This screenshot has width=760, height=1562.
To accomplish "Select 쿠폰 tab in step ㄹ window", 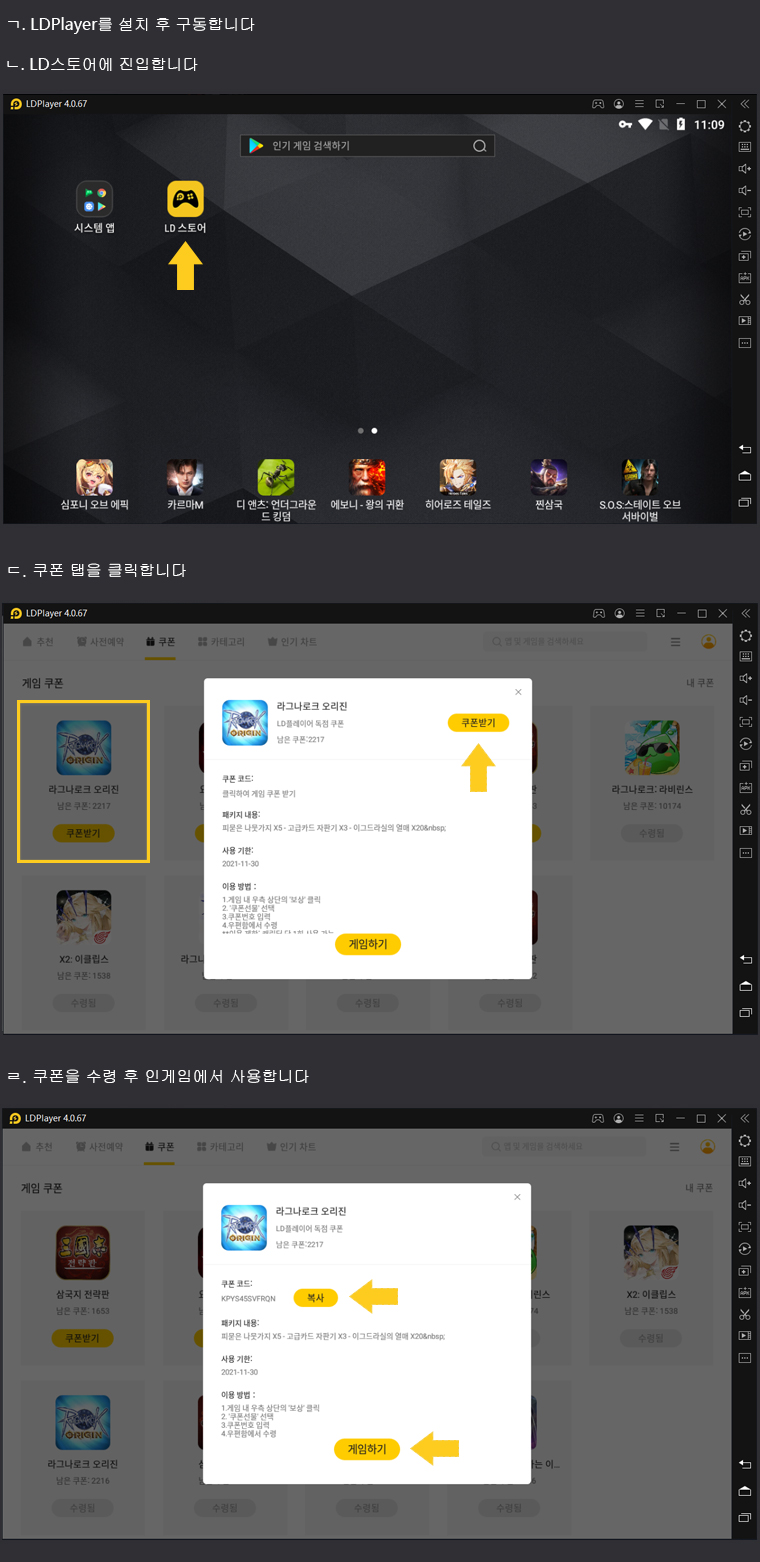I will 160,1147.
